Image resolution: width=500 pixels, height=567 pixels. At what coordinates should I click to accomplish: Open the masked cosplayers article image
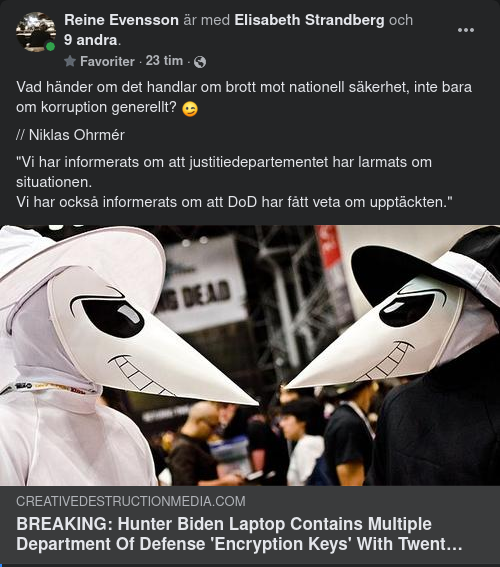click(x=250, y=355)
